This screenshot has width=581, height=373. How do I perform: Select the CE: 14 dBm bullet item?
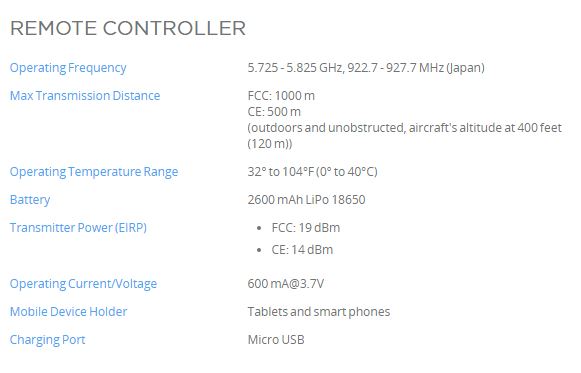pyautogui.click(x=302, y=250)
